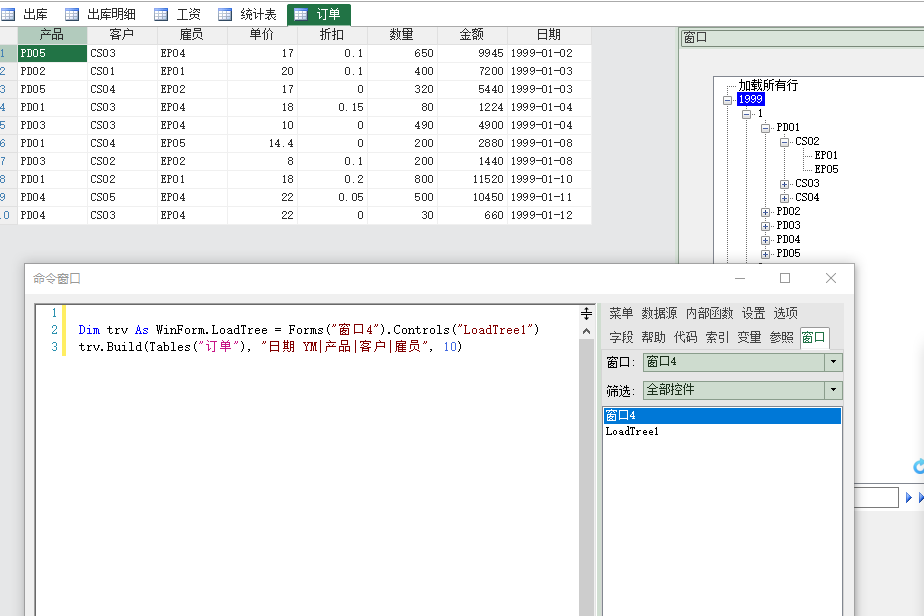
Task: Click the 单价 column header
Action: point(262,35)
